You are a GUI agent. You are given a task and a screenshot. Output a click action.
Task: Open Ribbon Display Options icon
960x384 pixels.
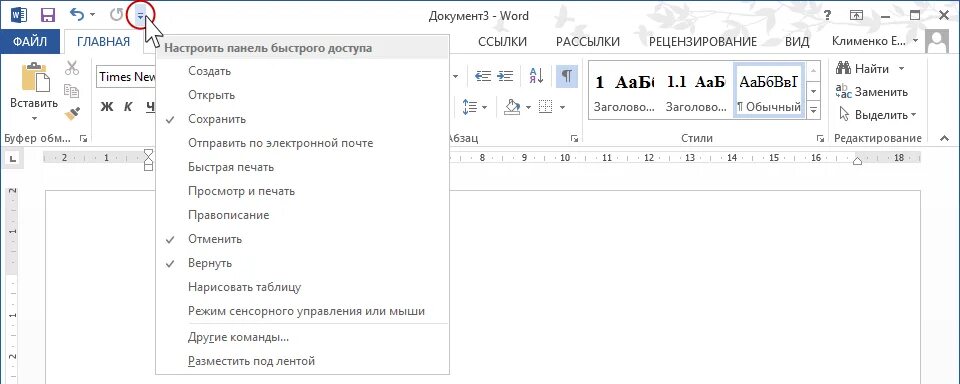click(857, 15)
